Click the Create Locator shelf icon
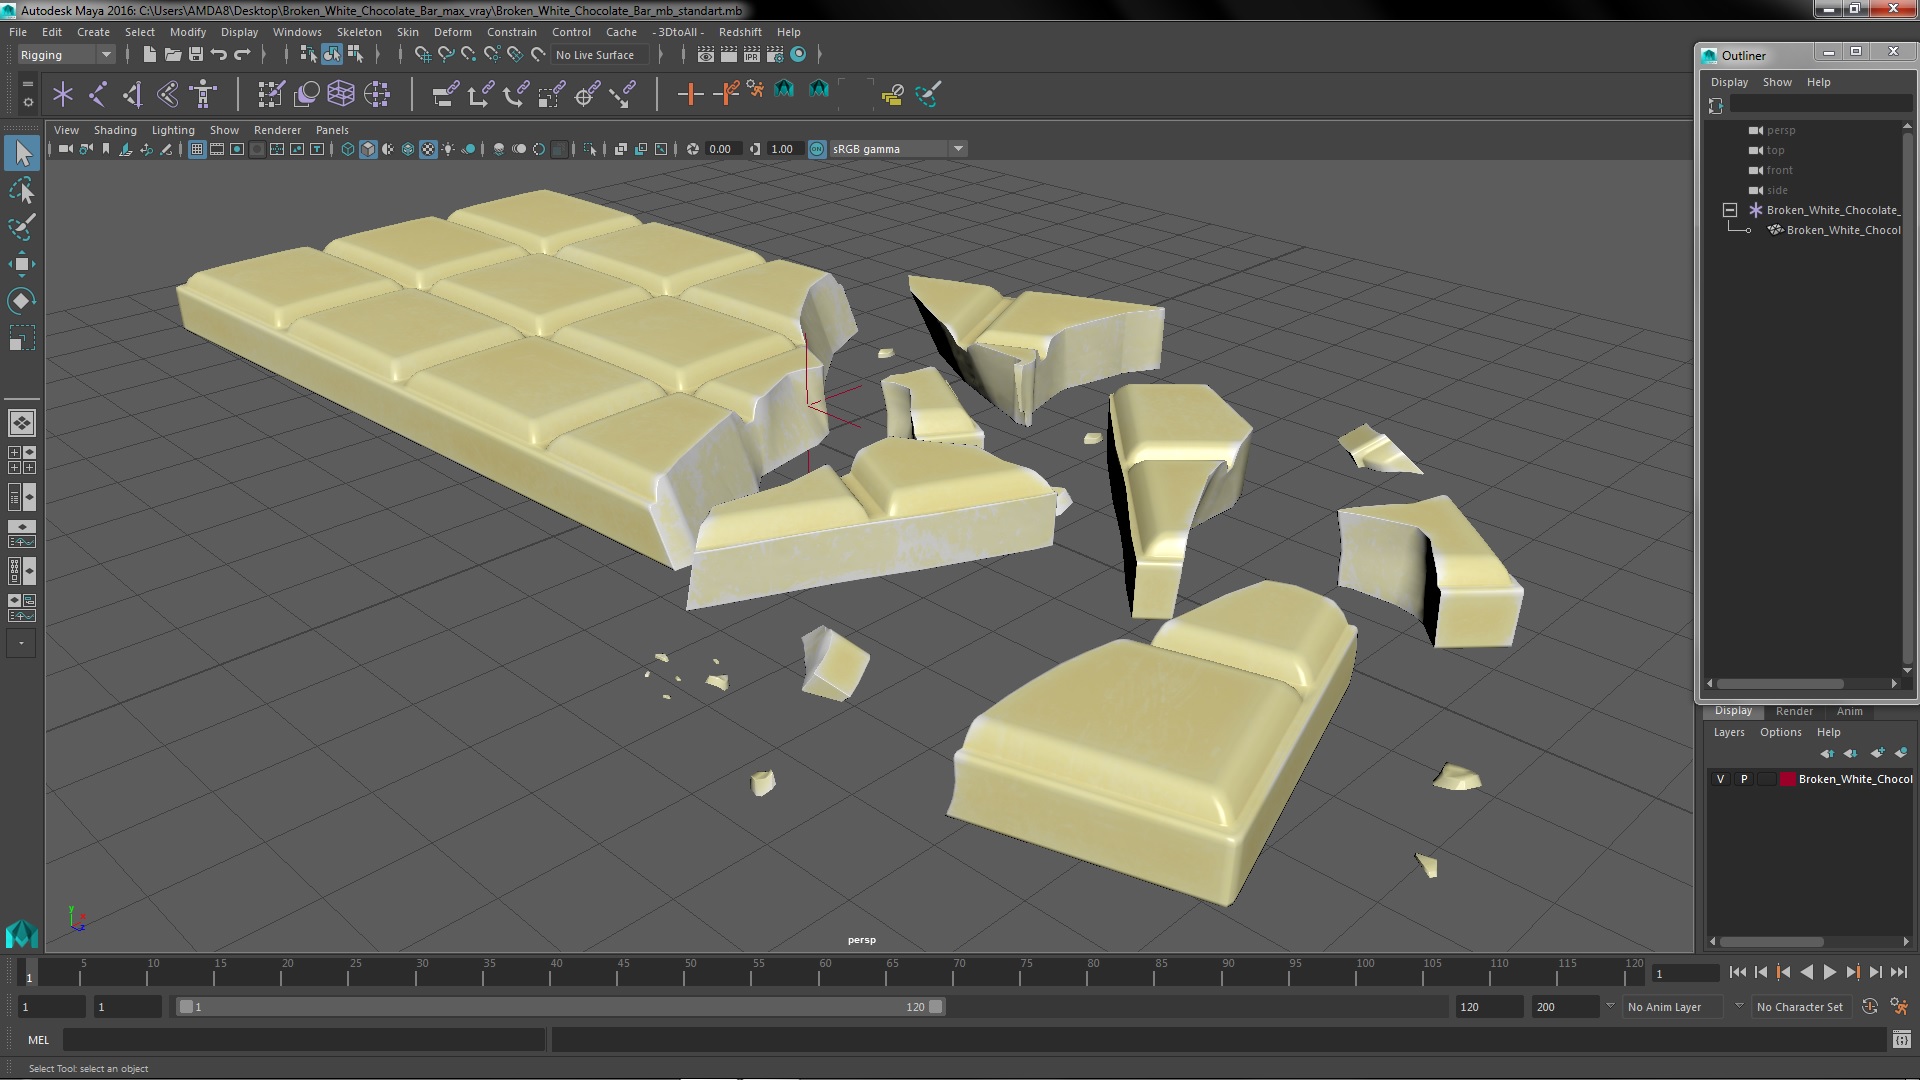1920x1080 pixels. [62, 95]
